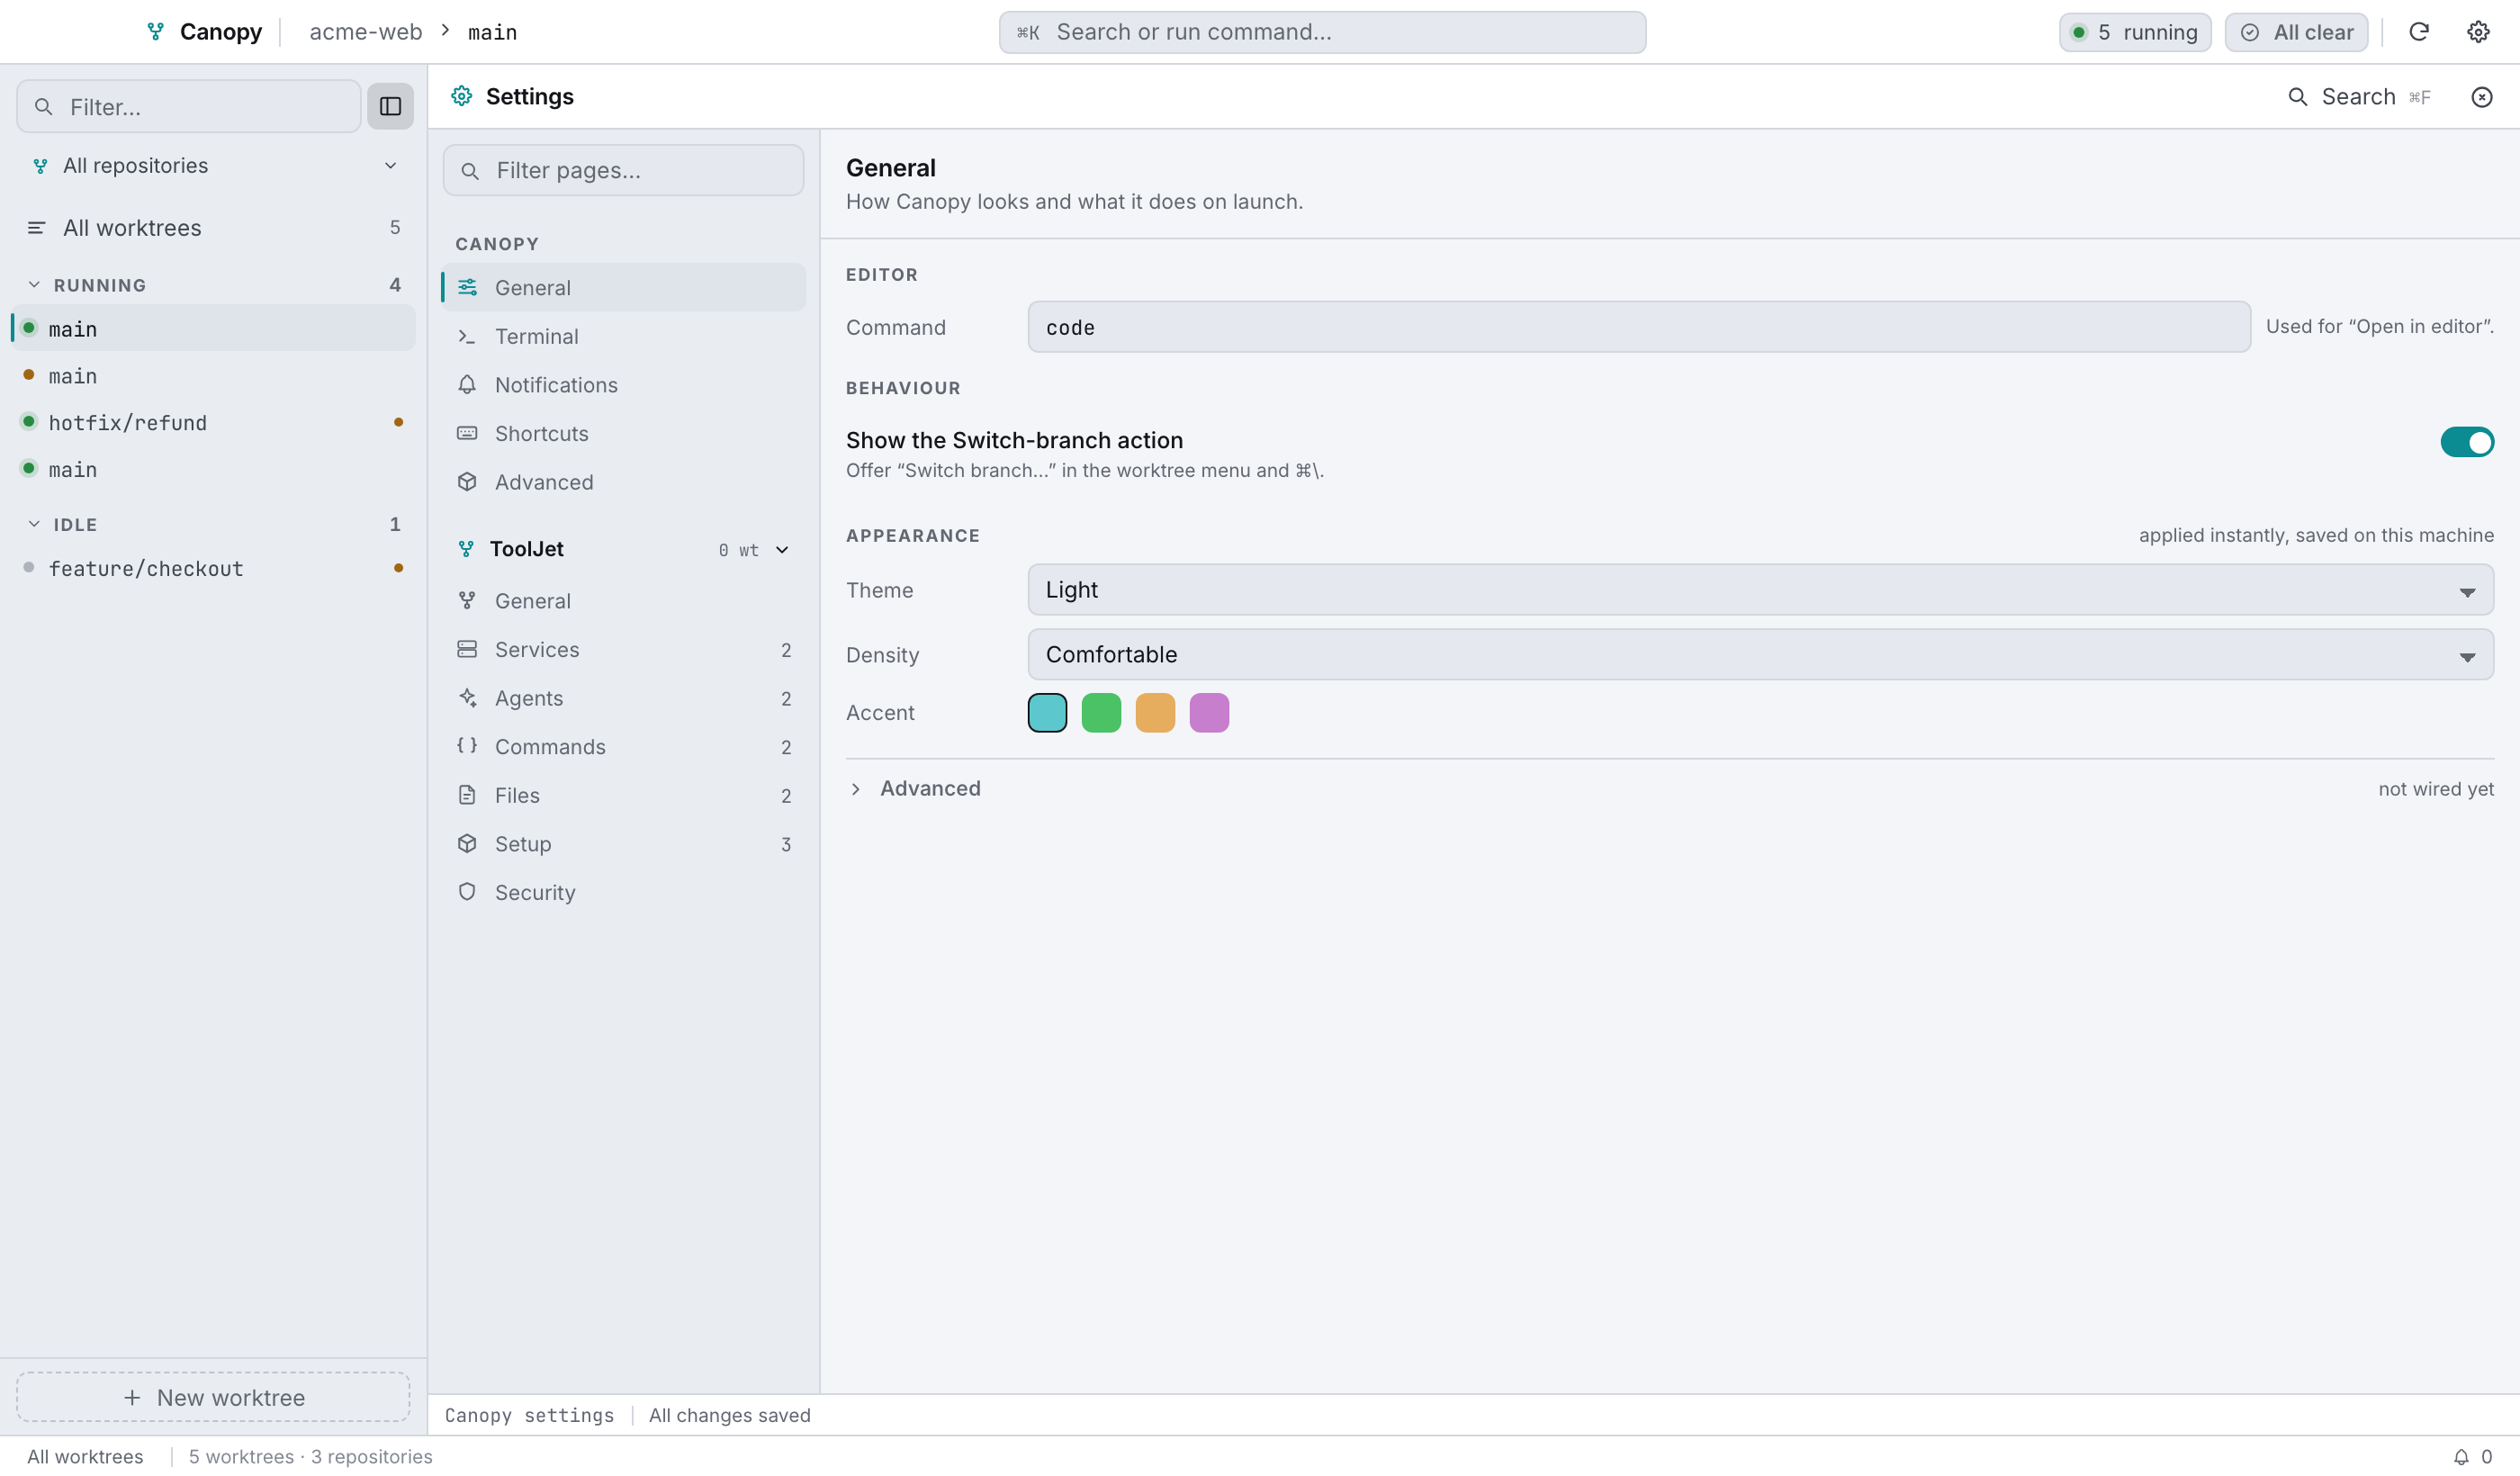Click the 5 running status pill
This screenshot has height=1476, width=2520.
(2134, 32)
